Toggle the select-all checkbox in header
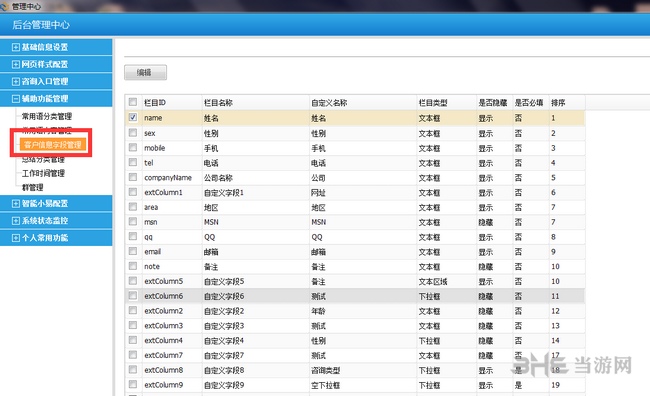This screenshot has height=396, width=650. (x=133, y=102)
